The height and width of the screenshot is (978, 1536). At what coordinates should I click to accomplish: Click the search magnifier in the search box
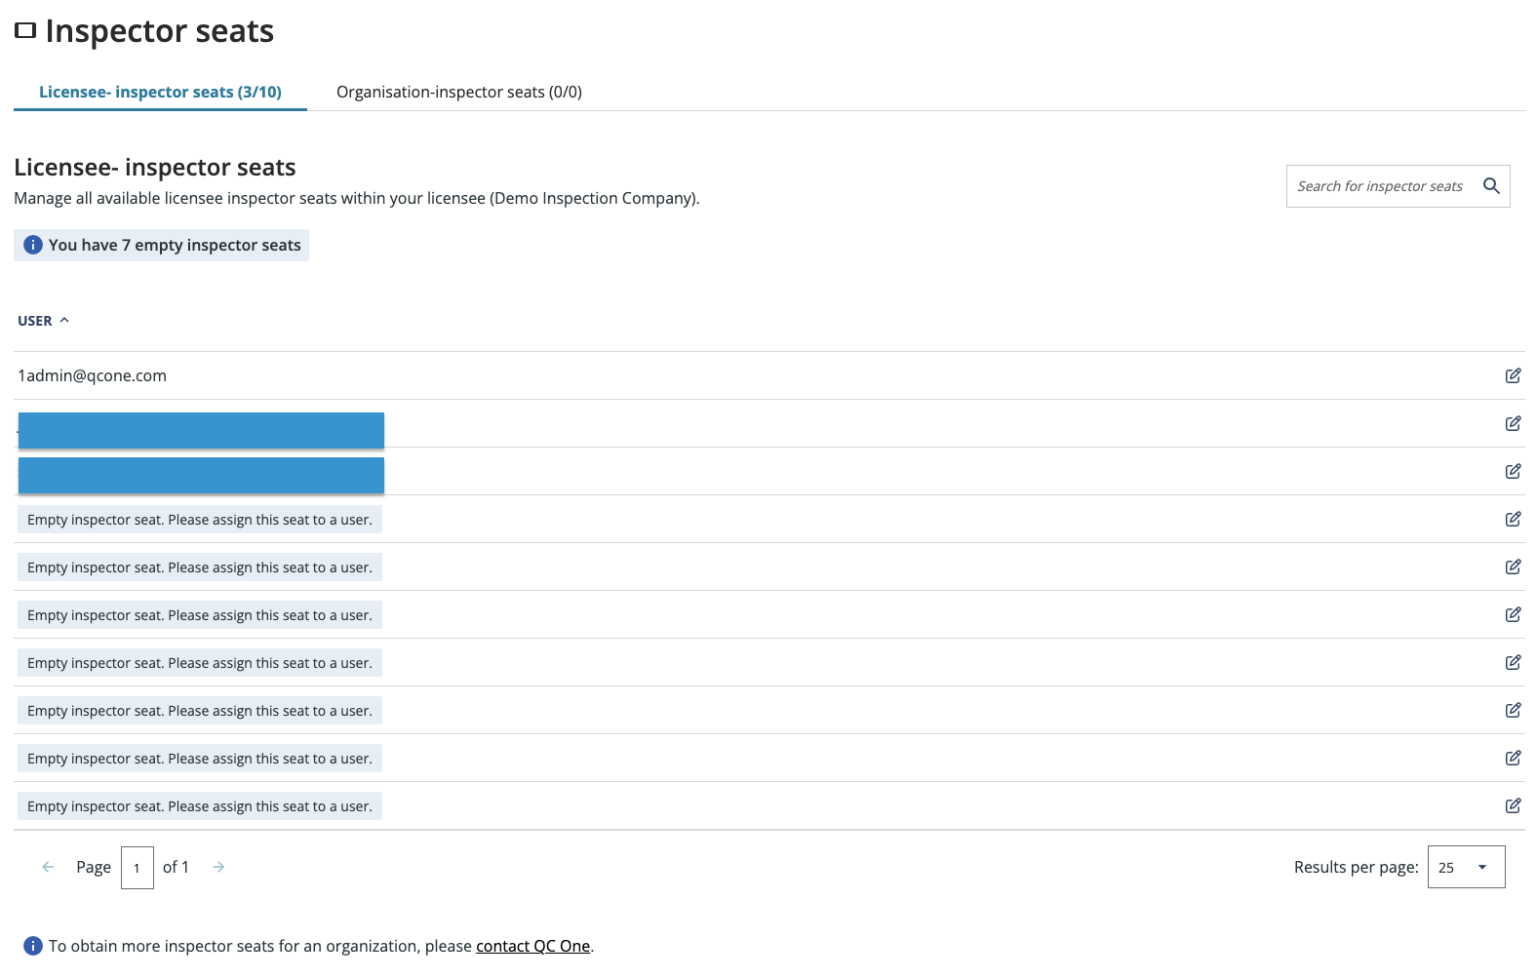tap(1492, 185)
